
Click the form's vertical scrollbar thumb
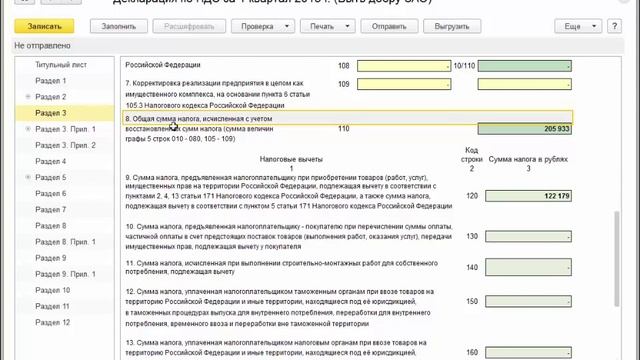point(617,259)
